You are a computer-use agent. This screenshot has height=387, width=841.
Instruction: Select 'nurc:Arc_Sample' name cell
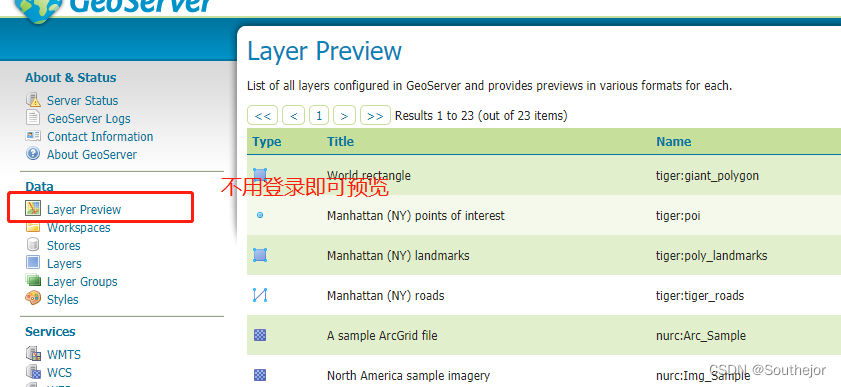click(x=701, y=336)
